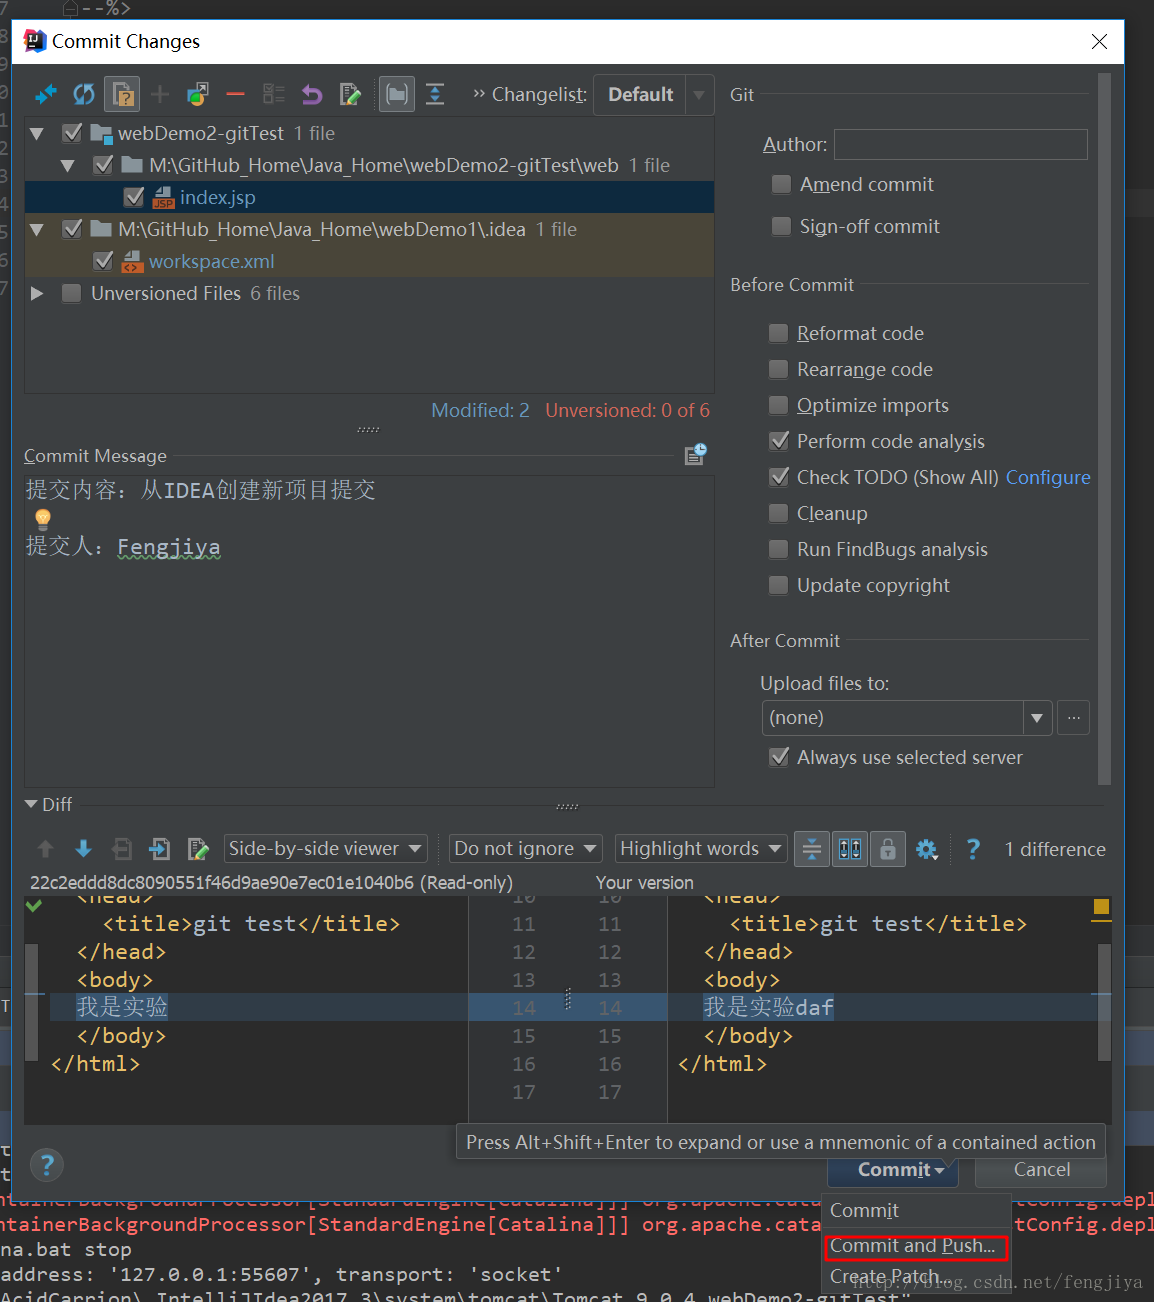Click the red Delete minus icon
This screenshot has width=1154, height=1302.
(x=236, y=95)
